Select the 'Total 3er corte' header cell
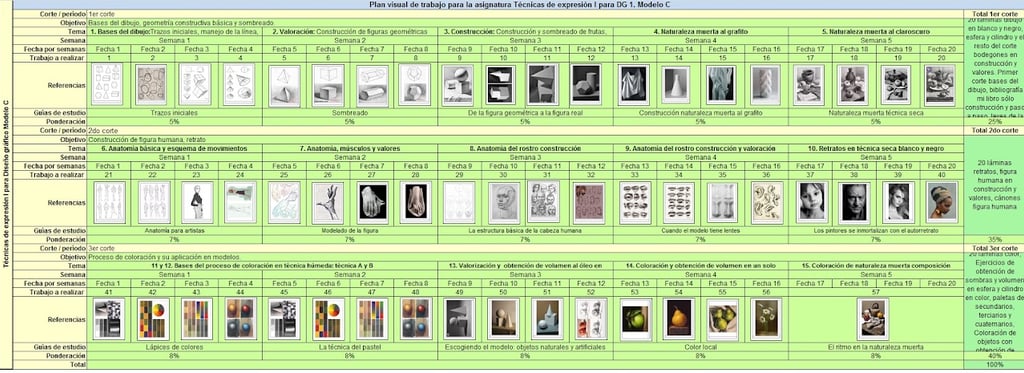This screenshot has width=1024, height=373. coord(993,249)
